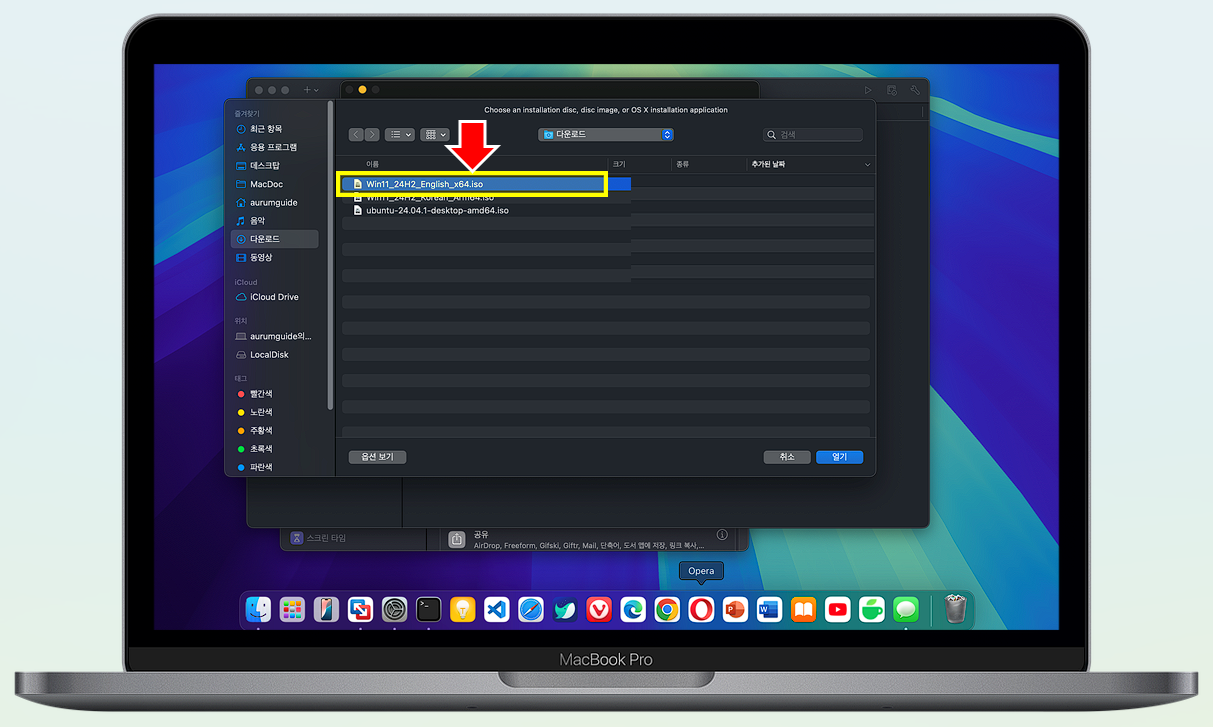Select the Win11_24H2_Korean ISO file
This screenshot has width=1213, height=727.
point(430,197)
